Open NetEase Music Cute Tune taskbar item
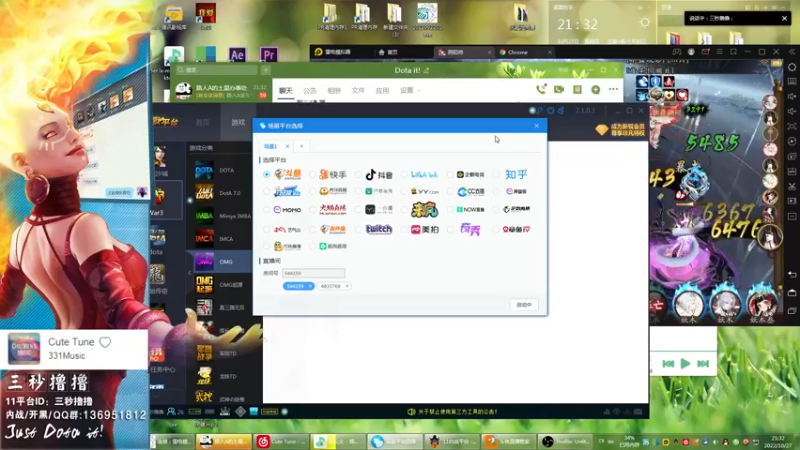The width and height of the screenshot is (800, 450). point(282,441)
